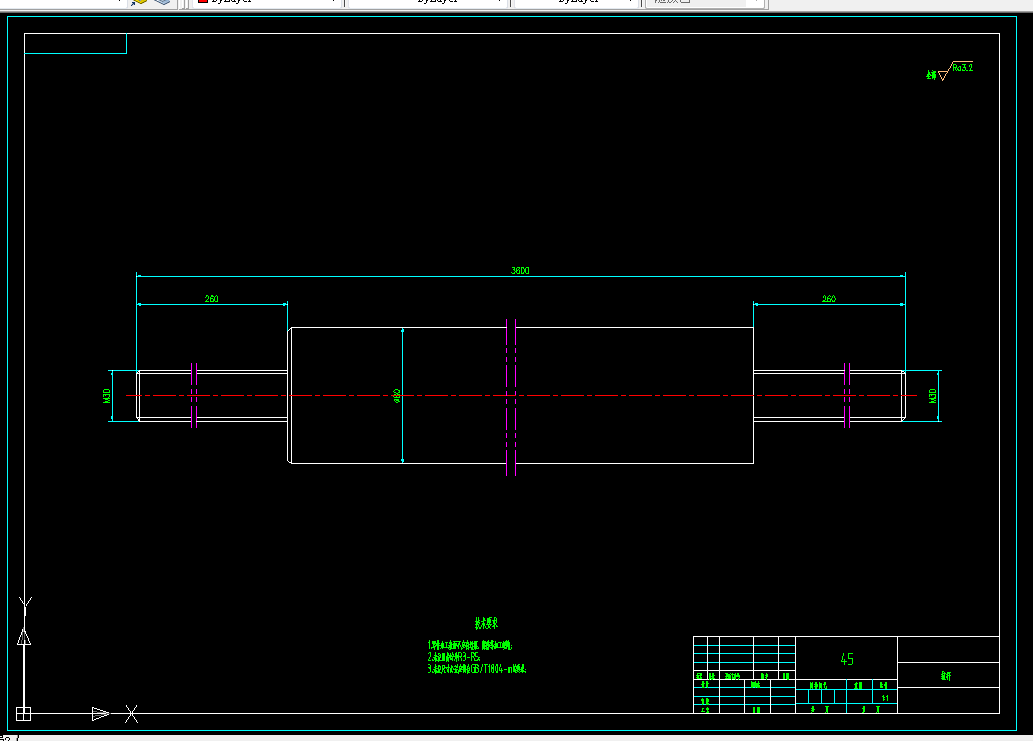
Task: Pick the M30 thread label on the right end
Action: (932, 395)
